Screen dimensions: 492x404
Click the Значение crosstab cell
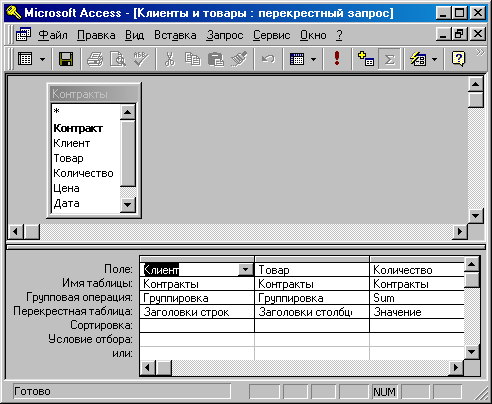pos(417,312)
